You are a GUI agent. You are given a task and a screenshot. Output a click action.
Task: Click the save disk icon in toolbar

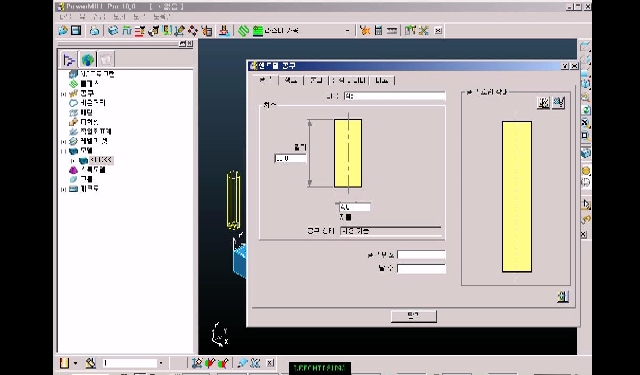pyautogui.click(x=76, y=30)
